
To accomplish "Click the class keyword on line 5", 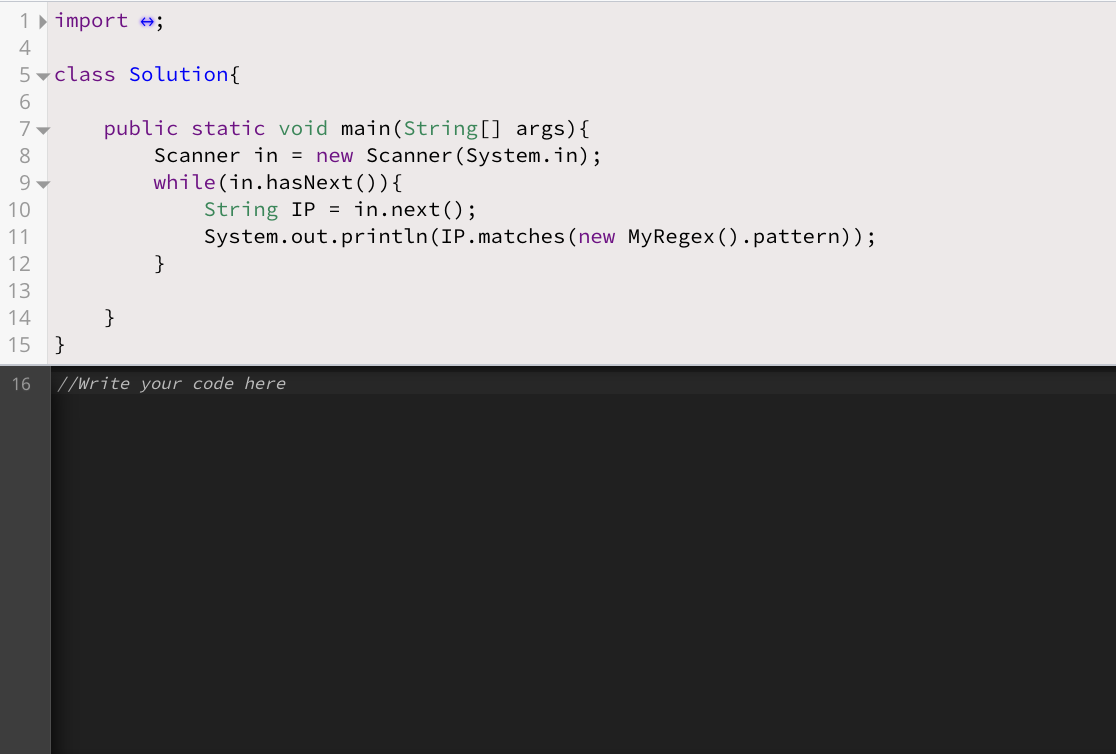I will tap(85, 74).
